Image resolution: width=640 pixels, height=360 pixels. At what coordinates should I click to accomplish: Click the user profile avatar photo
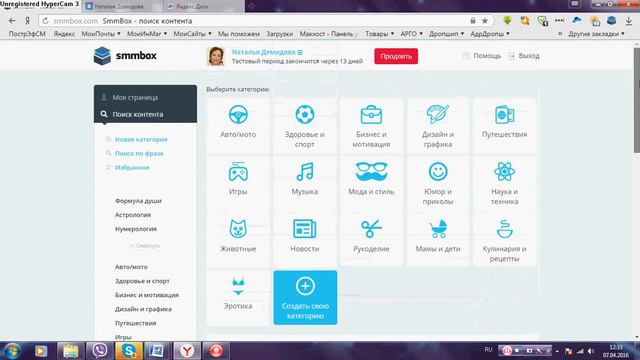[x=216, y=56]
